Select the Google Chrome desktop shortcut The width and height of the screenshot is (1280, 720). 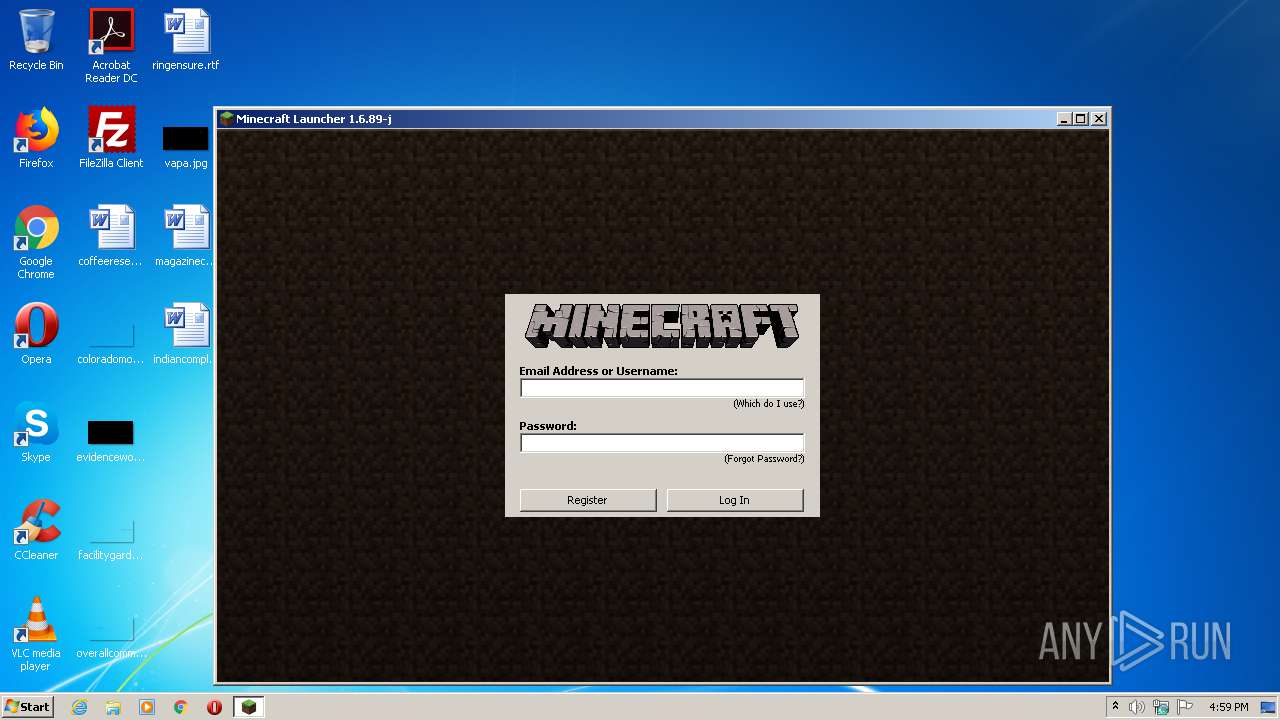[36, 243]
